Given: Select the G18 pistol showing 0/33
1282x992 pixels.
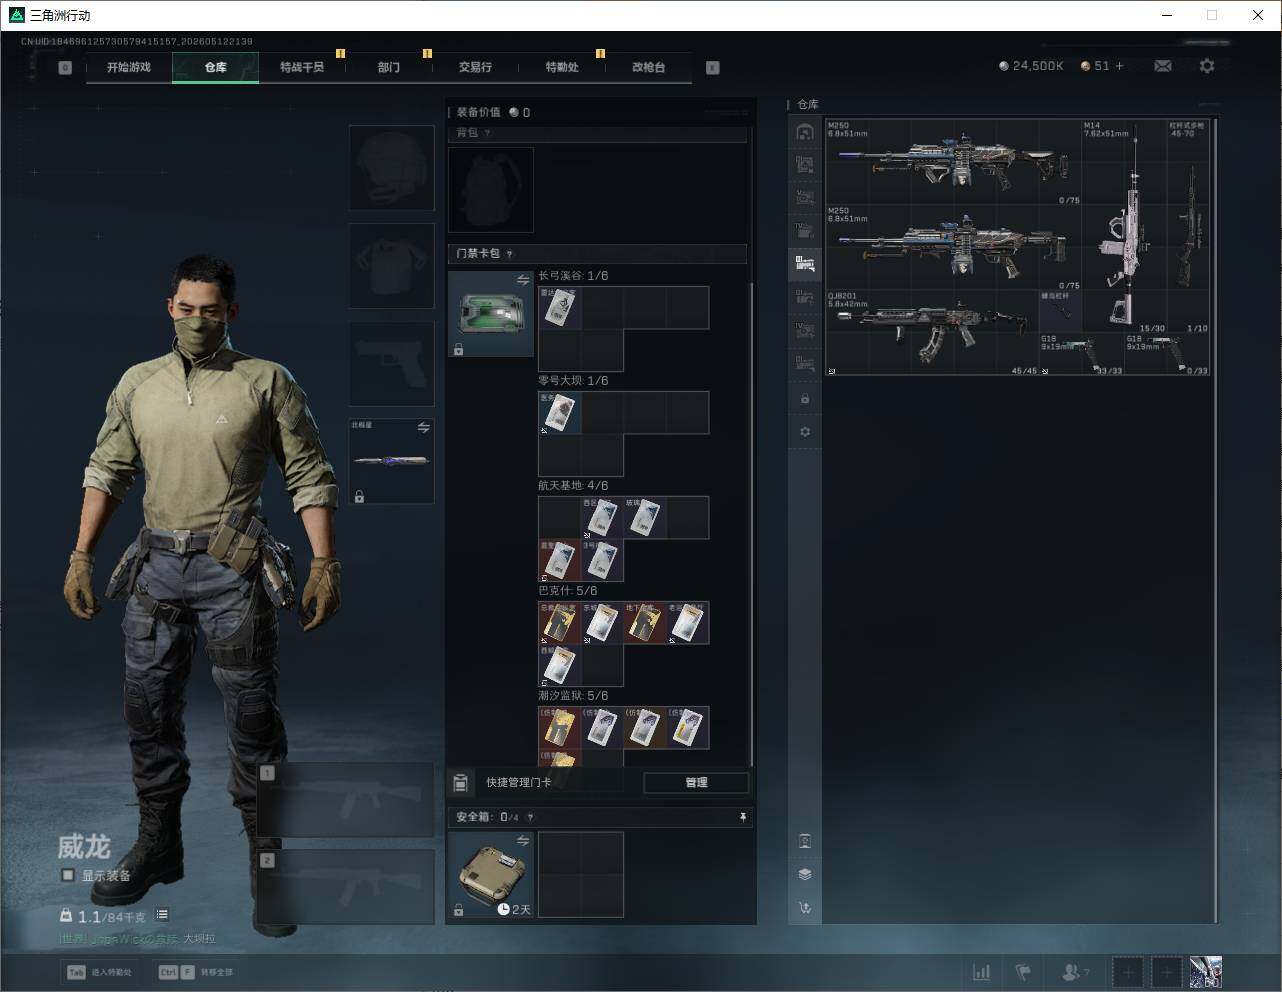Looking at the screenshot, I should pos(1167,354).
